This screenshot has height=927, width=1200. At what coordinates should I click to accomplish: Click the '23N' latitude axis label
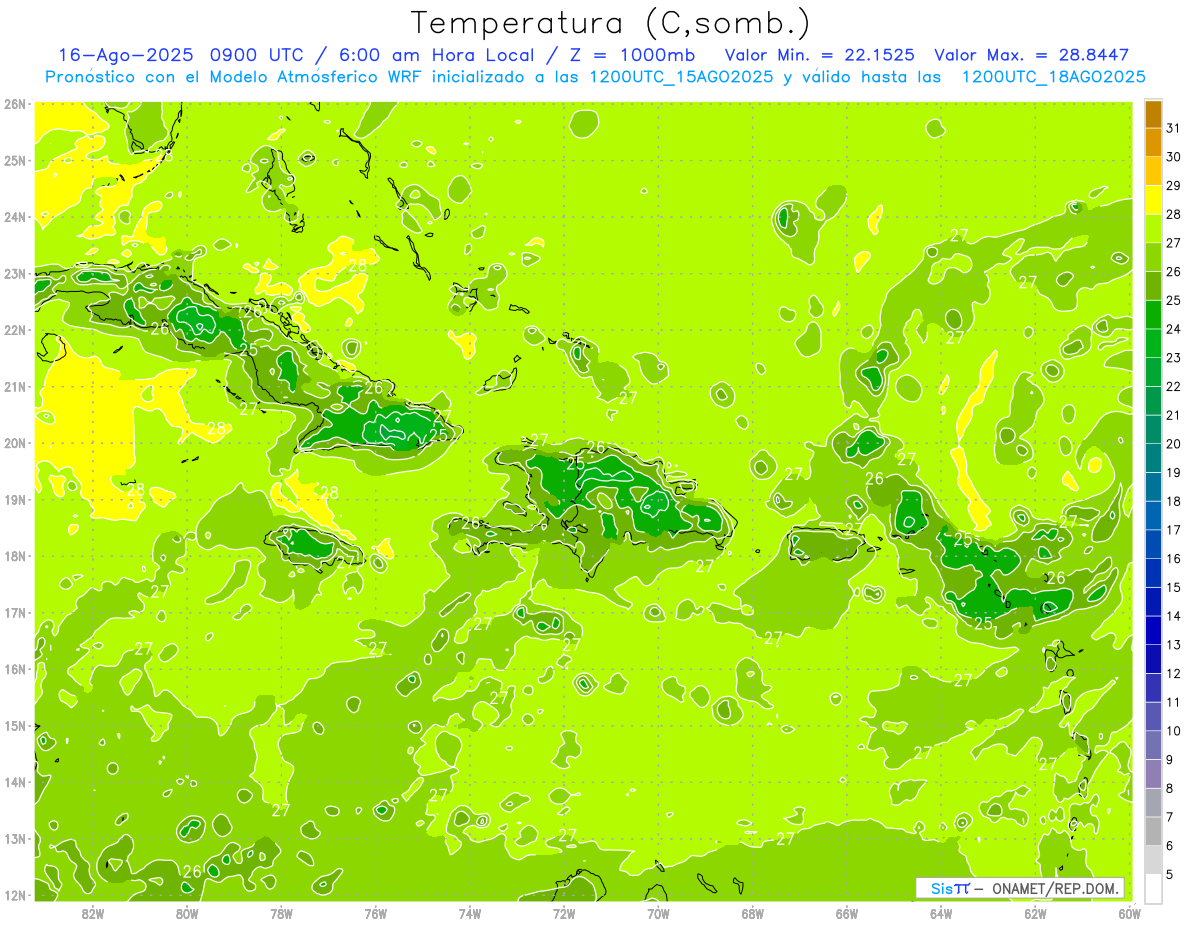pos(15,274)
